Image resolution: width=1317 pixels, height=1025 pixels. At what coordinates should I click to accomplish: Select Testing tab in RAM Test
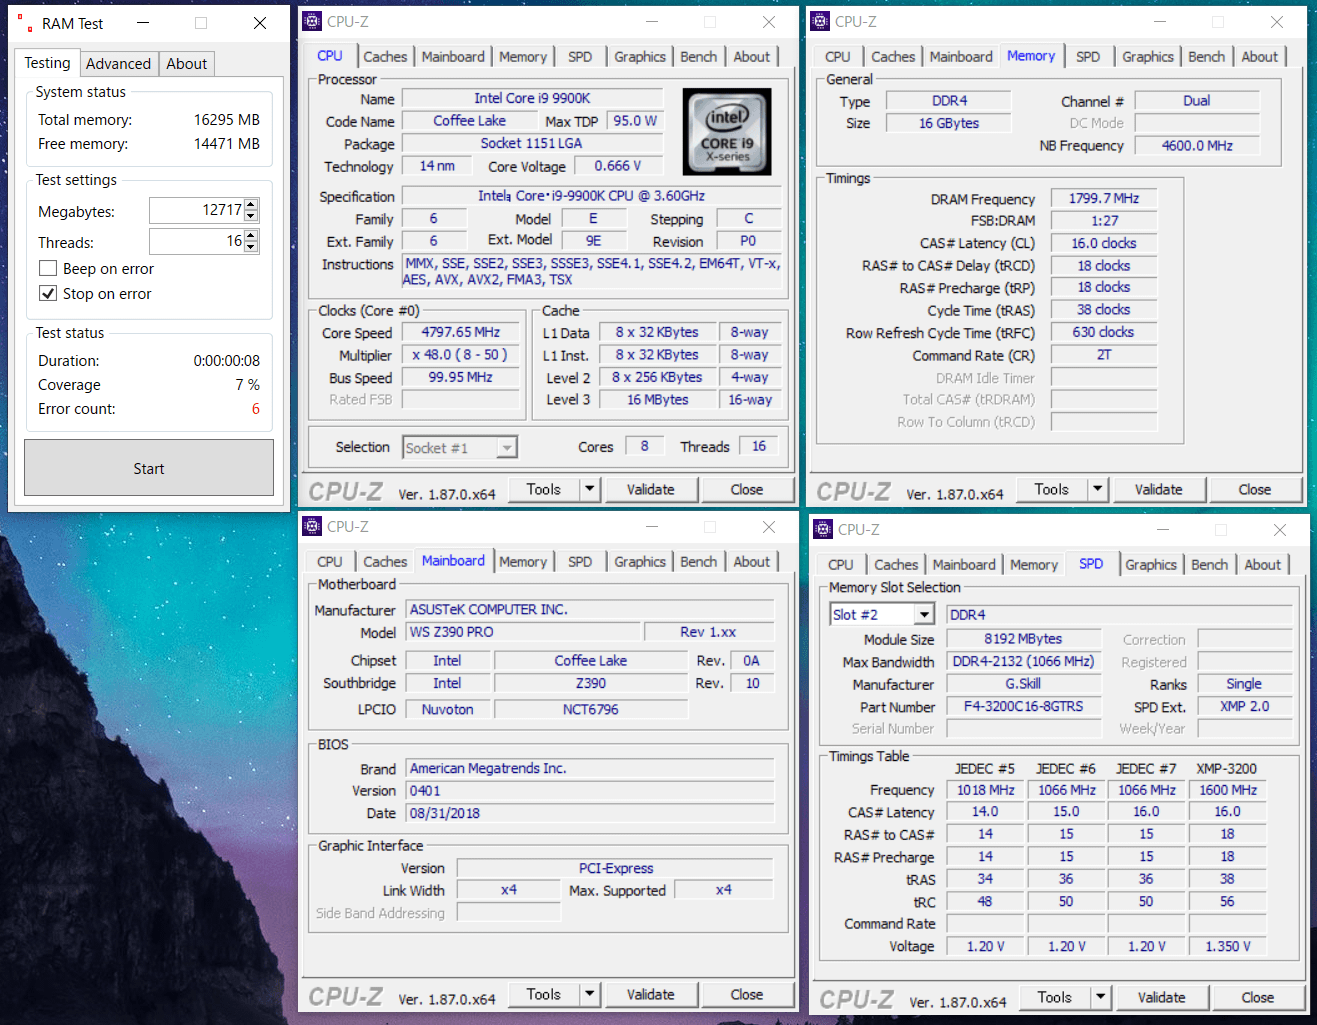[47, 63]
